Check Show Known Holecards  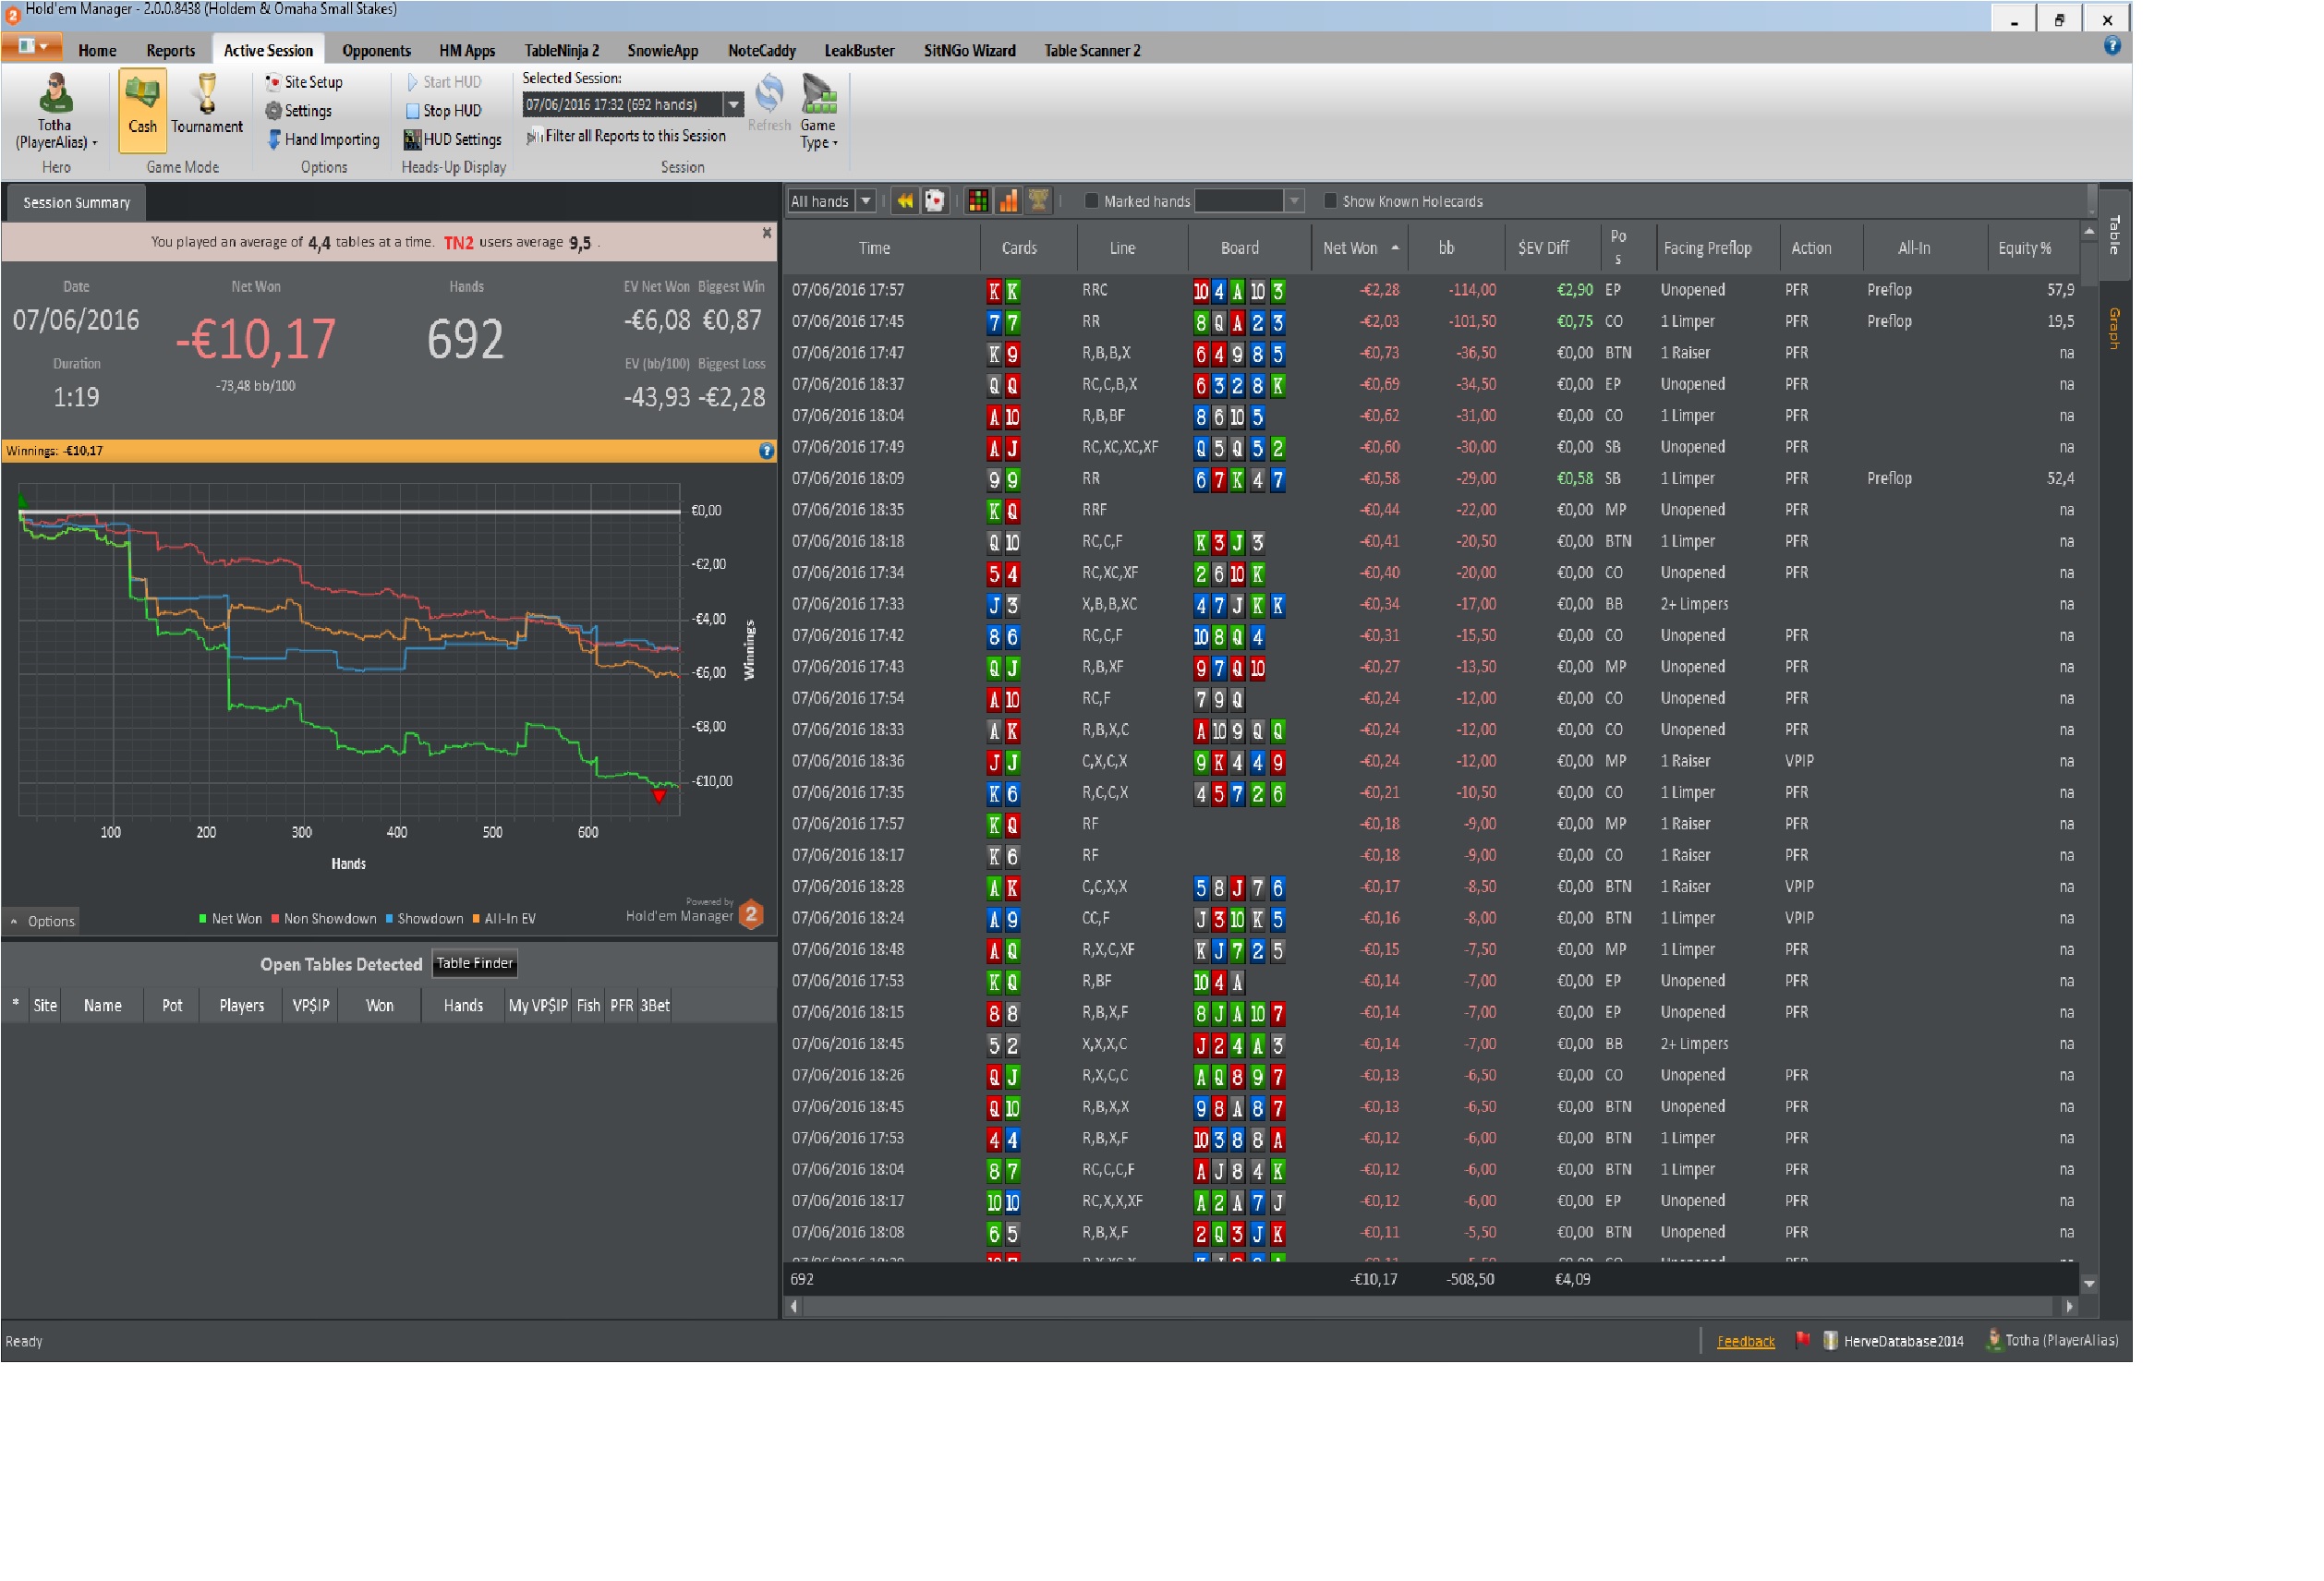pos(1329,201)
